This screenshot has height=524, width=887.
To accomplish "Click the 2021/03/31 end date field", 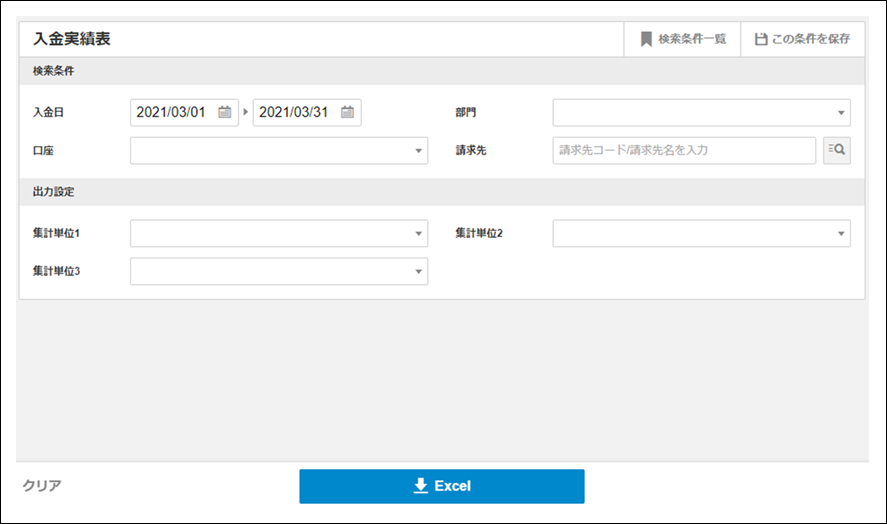I will [x=294, y=112].
